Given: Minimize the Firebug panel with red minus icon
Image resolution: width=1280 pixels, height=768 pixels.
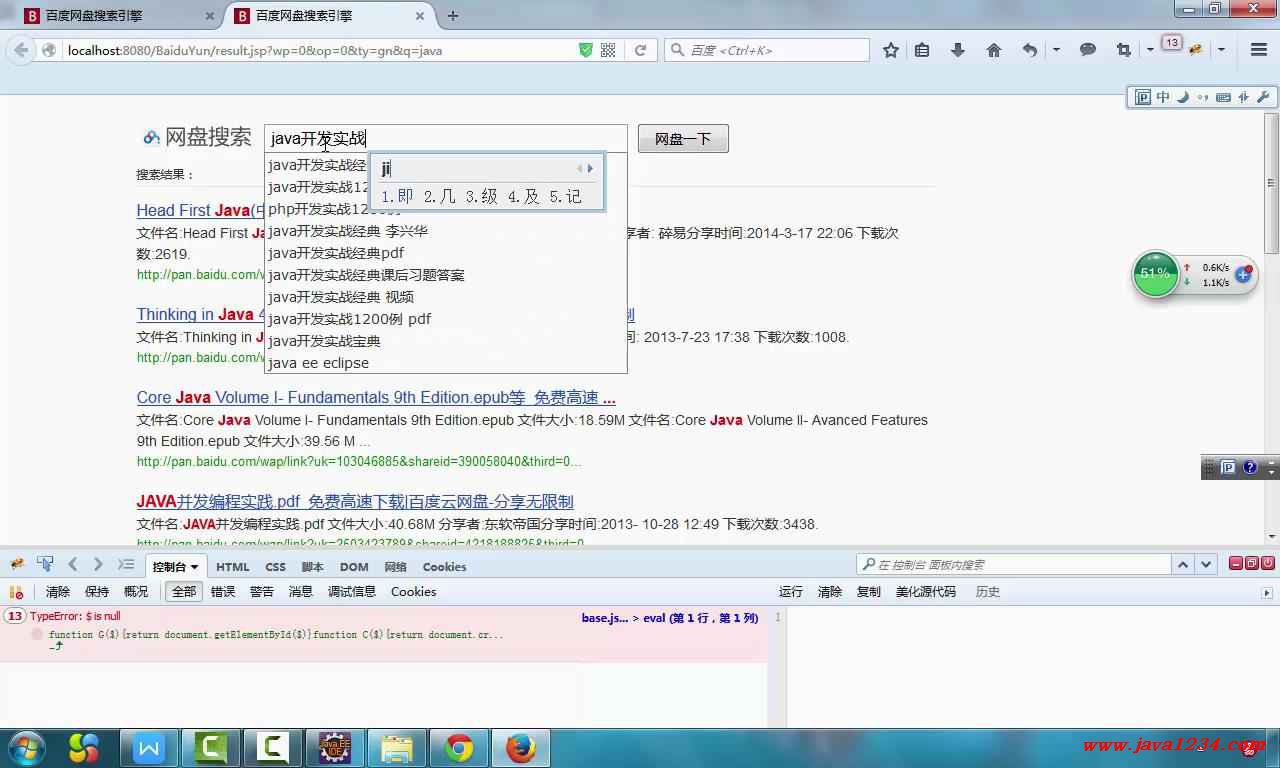Looking at the screenshot, I should [1237, 564].
